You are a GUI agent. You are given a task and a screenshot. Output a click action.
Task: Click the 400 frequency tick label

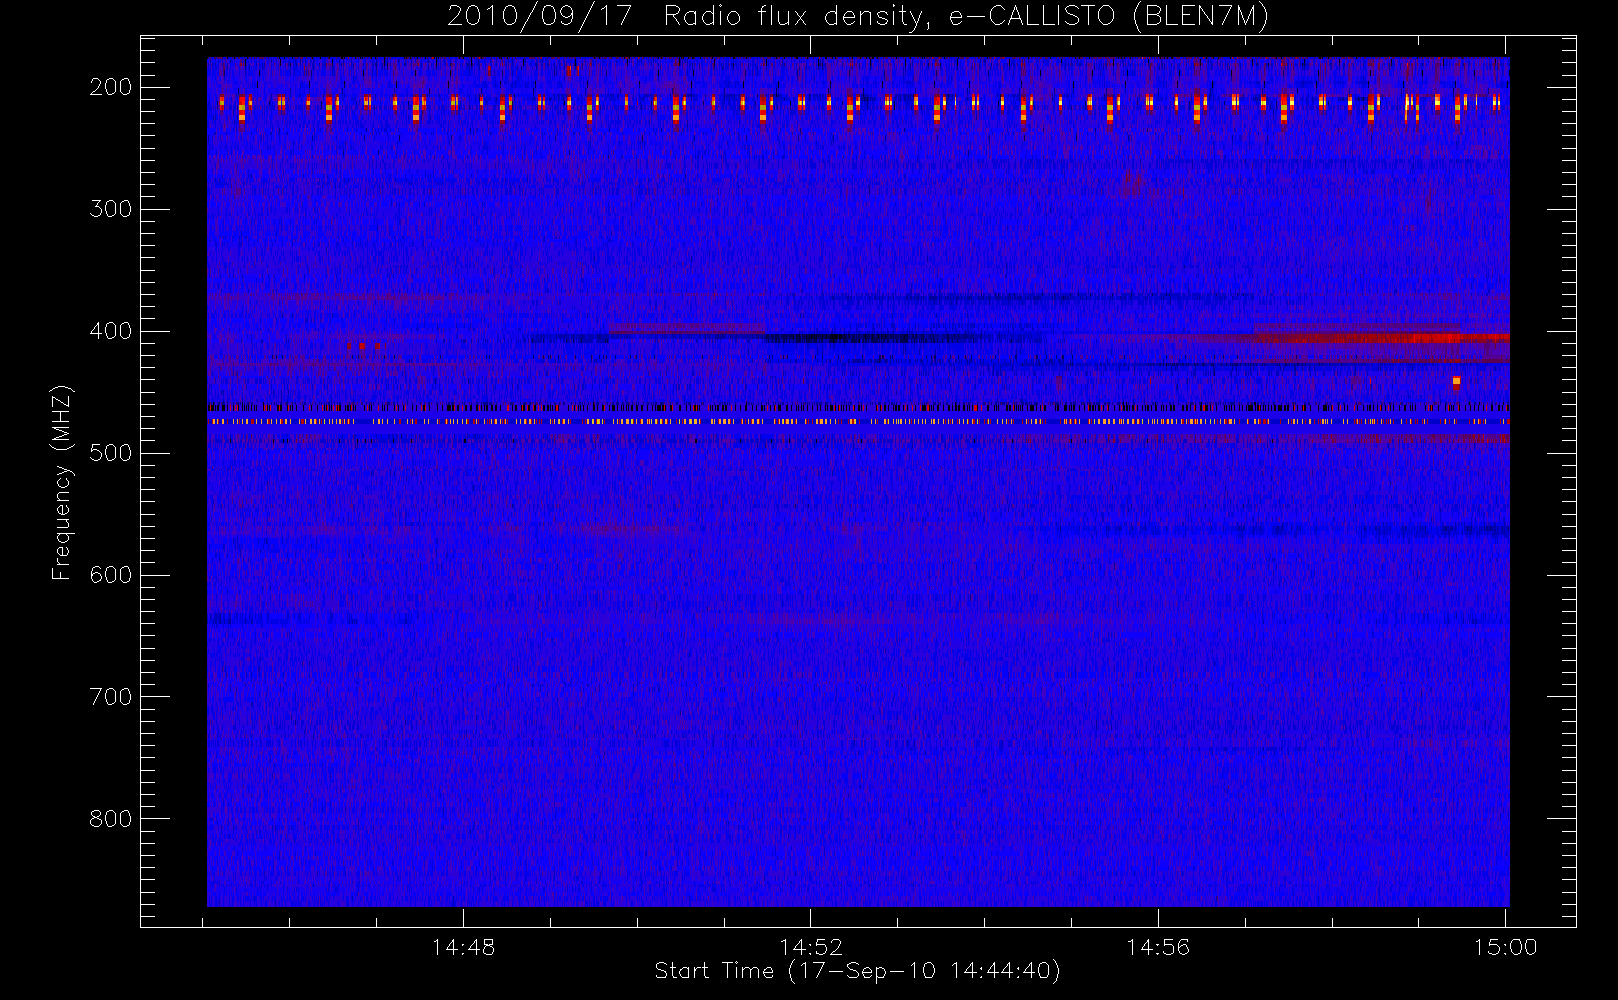(110, 331)
